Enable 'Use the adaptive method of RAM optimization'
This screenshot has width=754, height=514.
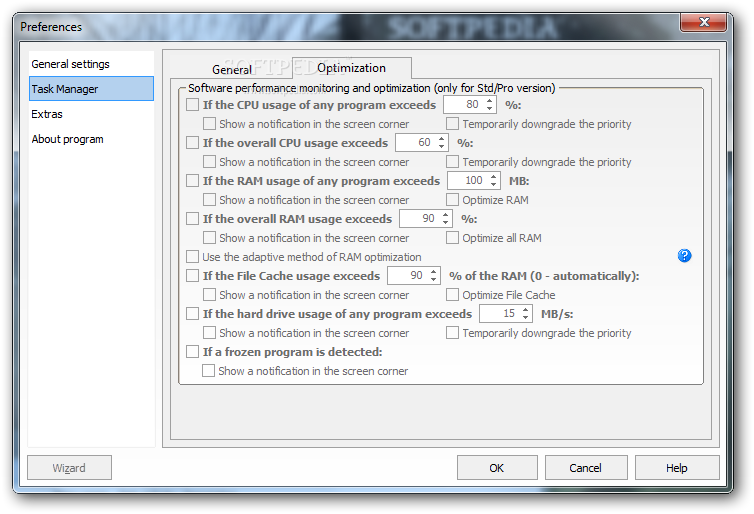click(192, 257)
